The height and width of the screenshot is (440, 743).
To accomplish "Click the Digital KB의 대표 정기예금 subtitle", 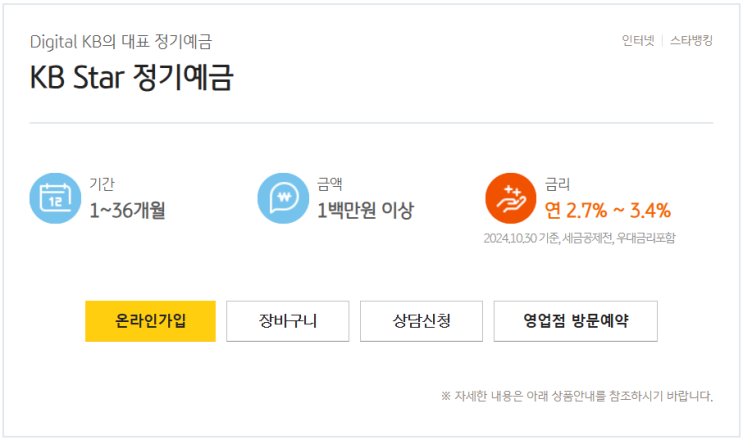I will pos(121,42).
